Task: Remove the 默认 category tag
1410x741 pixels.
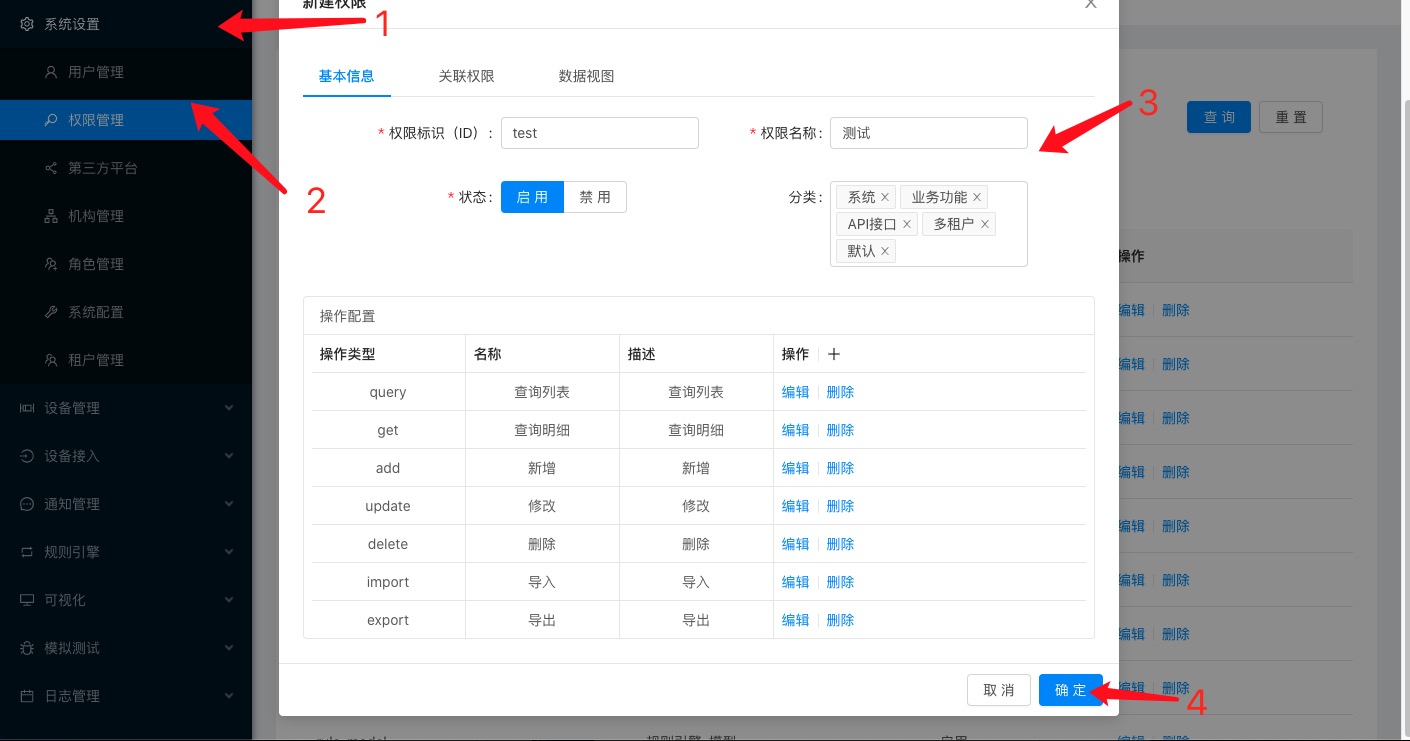Action: click(885, 252)
